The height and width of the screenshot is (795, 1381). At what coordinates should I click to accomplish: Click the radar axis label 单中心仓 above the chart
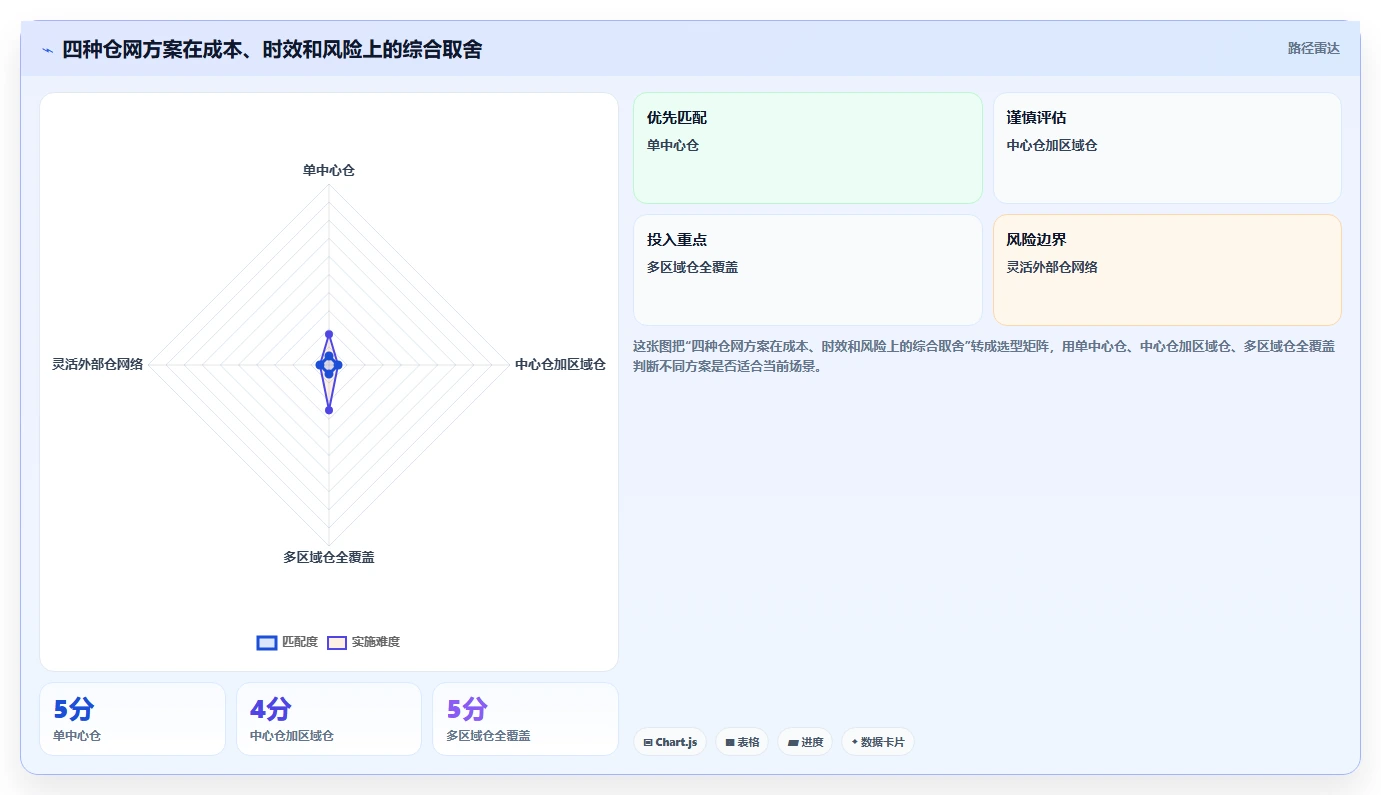[x=329, y=170]
